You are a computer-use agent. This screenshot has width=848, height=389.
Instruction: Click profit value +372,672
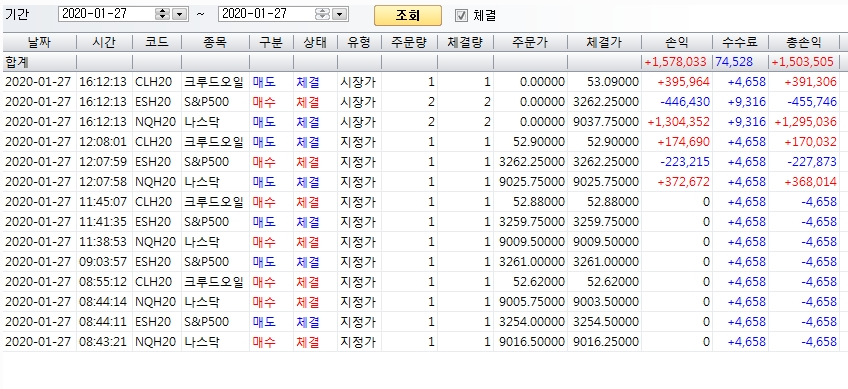[684, 182]
